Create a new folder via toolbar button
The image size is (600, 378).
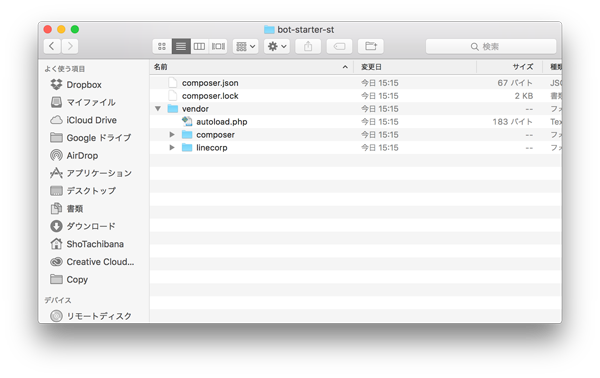point(371,46)
